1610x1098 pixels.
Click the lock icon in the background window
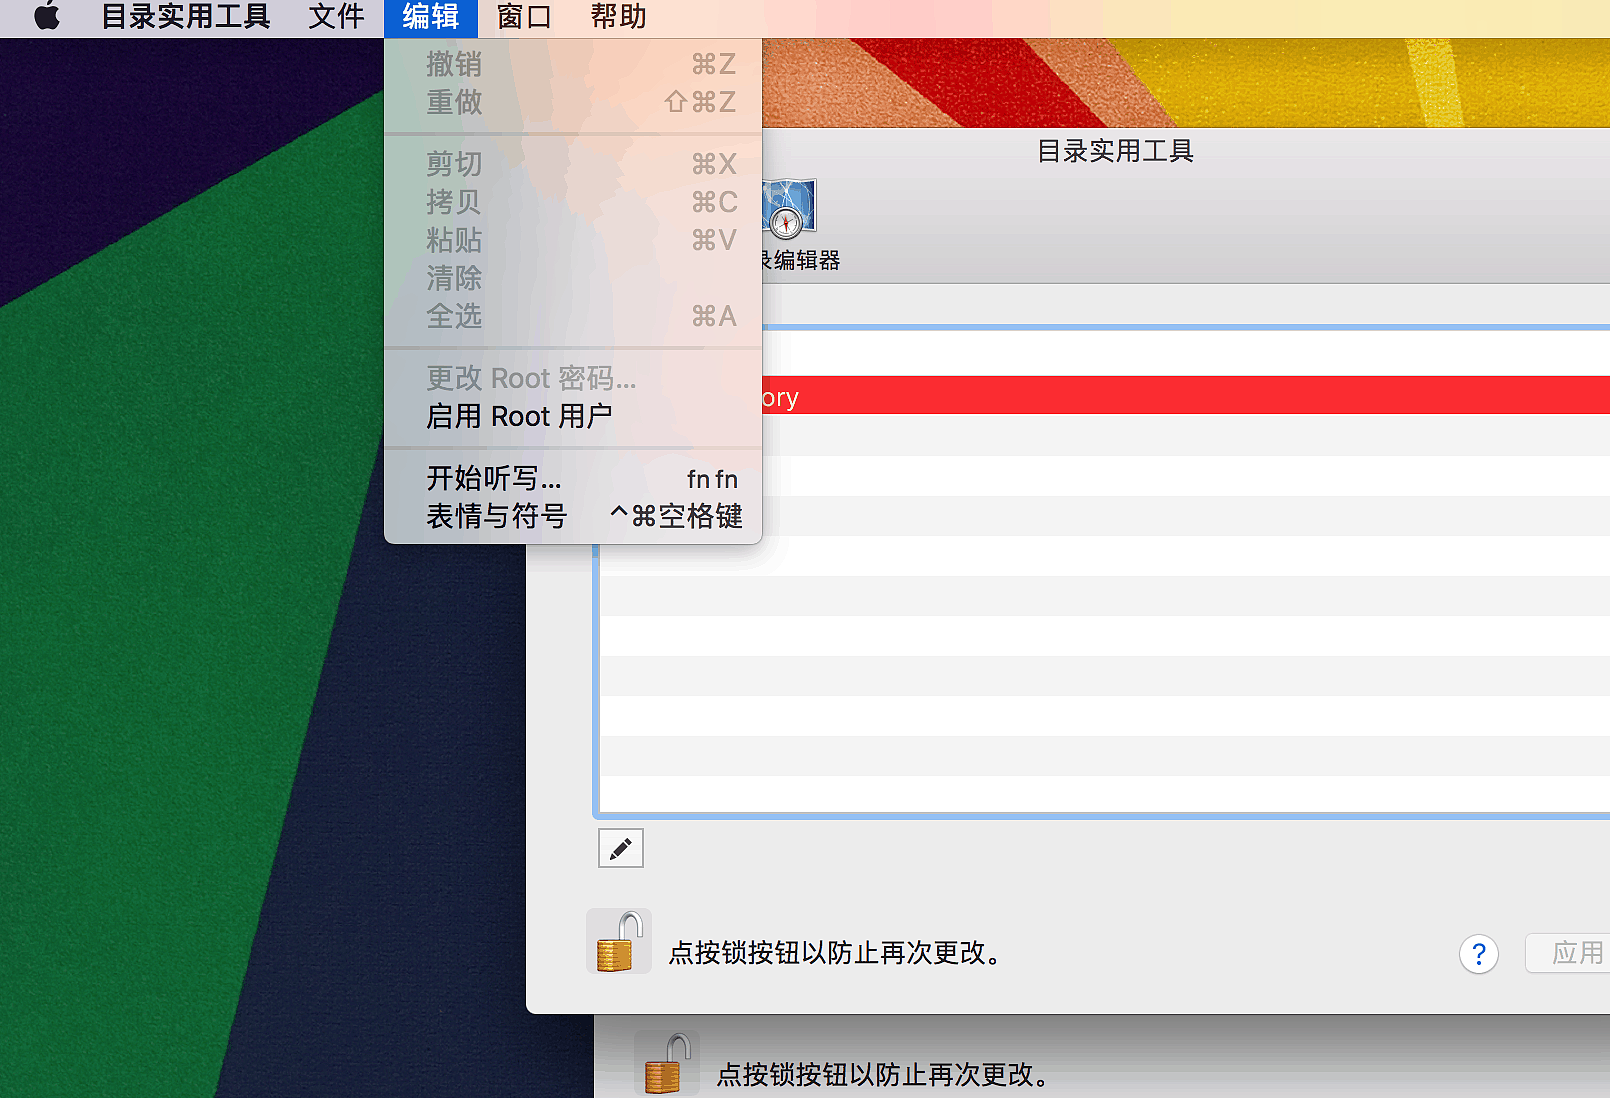667,1064
